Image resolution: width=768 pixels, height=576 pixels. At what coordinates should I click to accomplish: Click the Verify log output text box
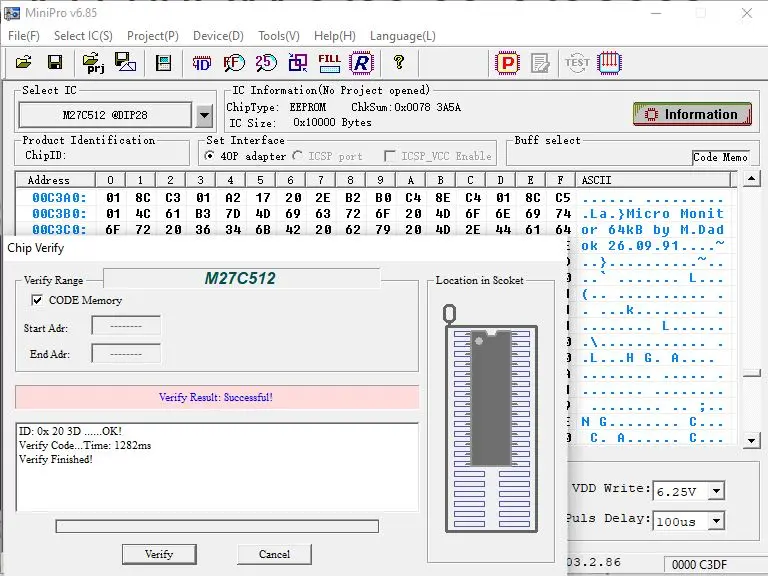pyautogui.click(x=217, y=467)
